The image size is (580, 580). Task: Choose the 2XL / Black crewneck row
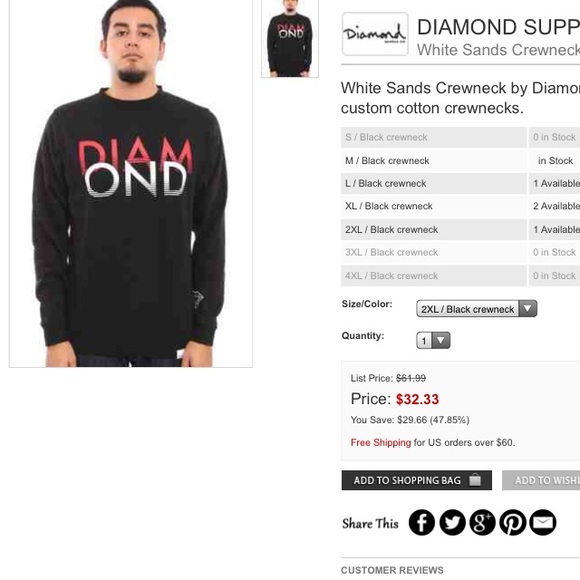(460, 229)
